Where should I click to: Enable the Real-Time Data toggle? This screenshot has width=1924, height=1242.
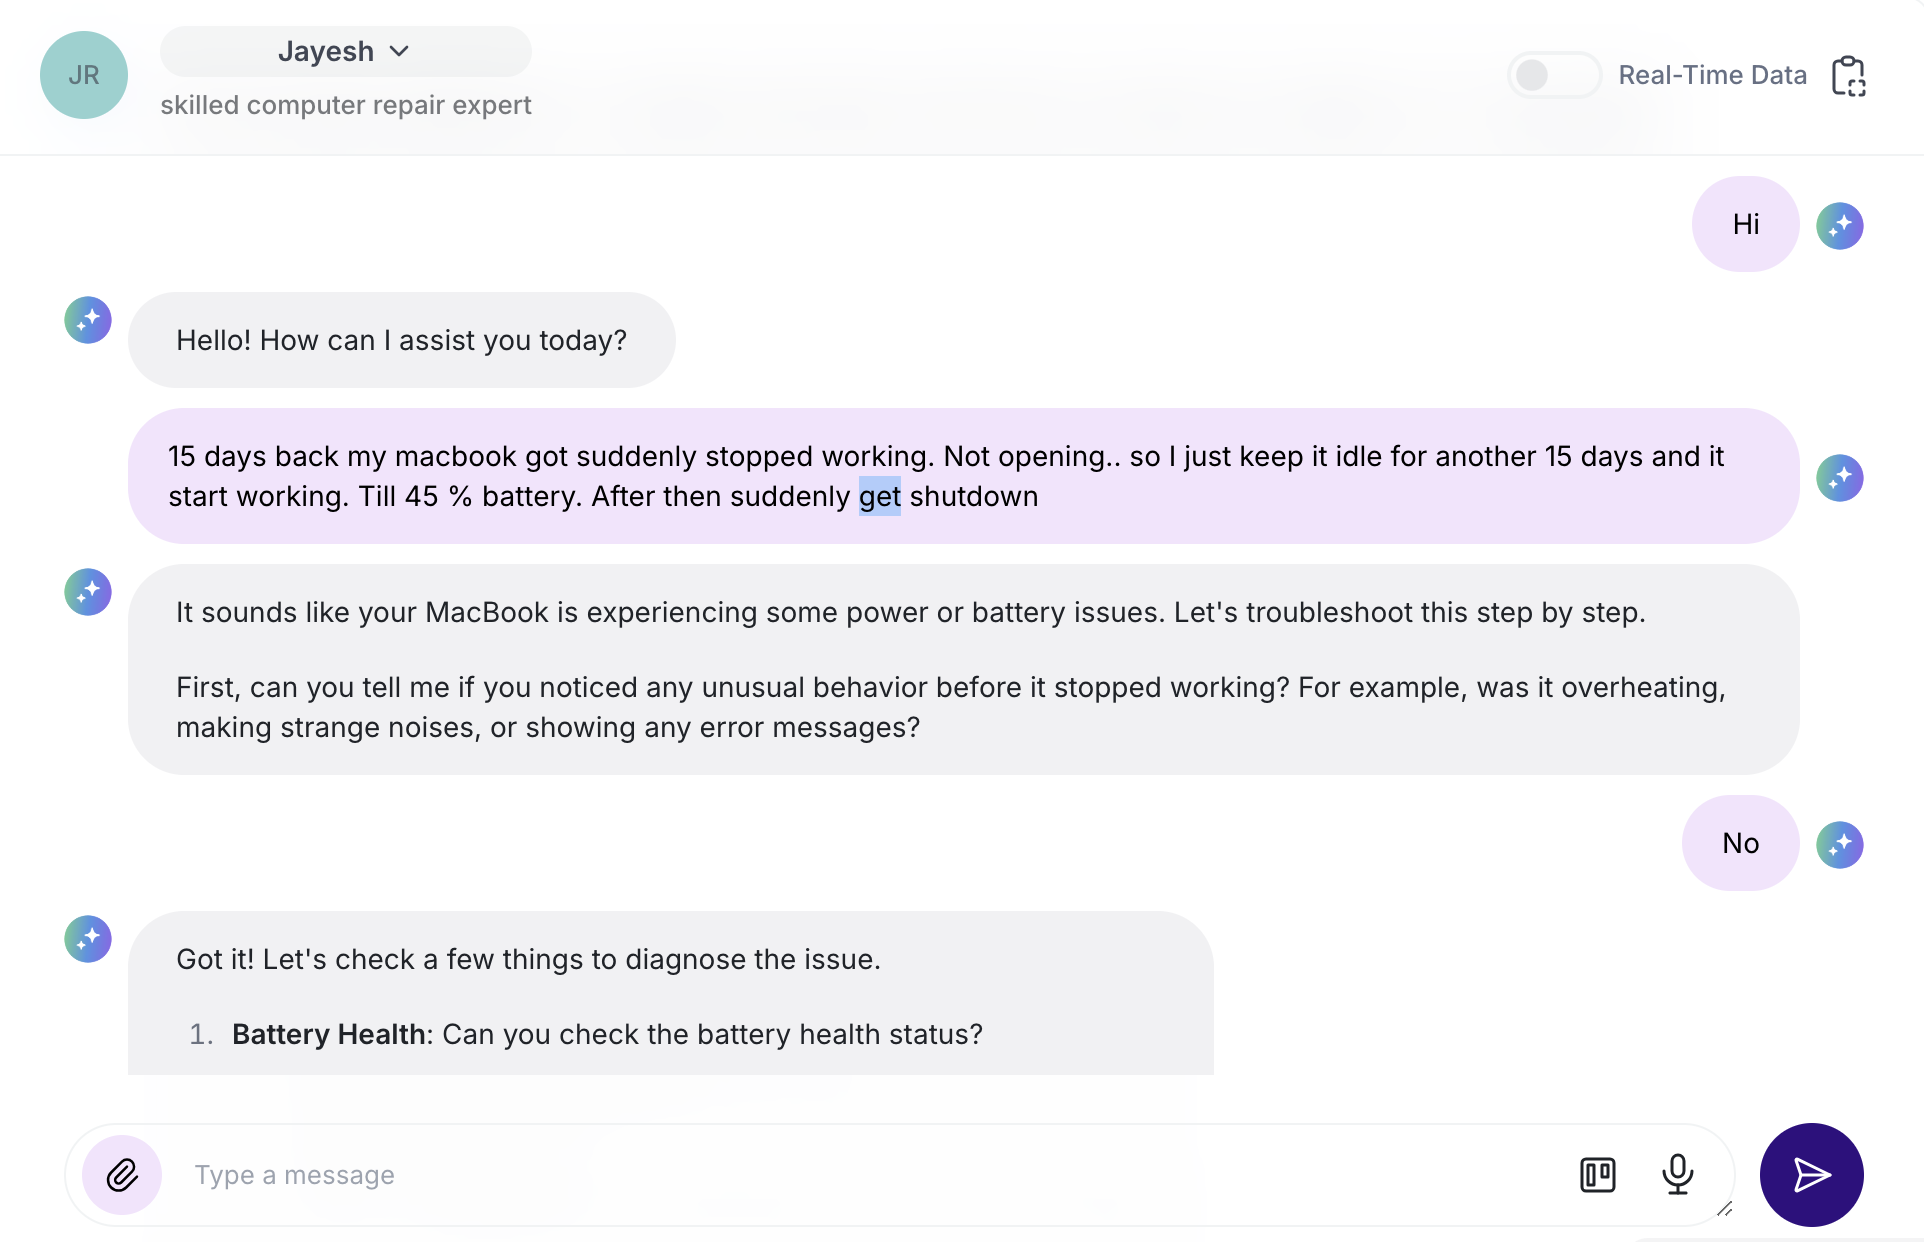tap(1553, 76)
